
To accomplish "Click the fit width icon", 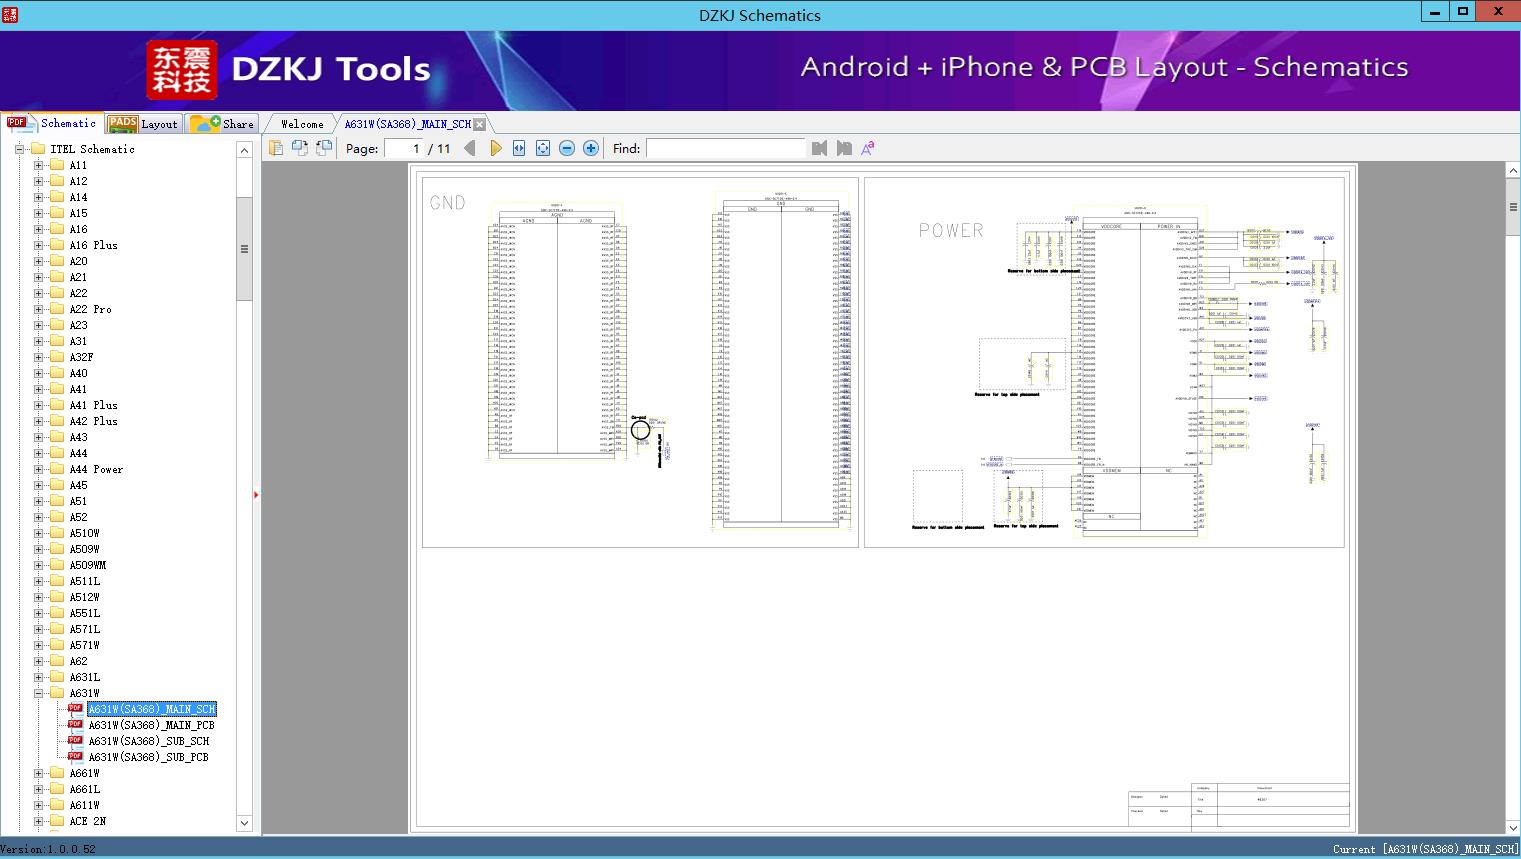I will (x=519, y=148).
